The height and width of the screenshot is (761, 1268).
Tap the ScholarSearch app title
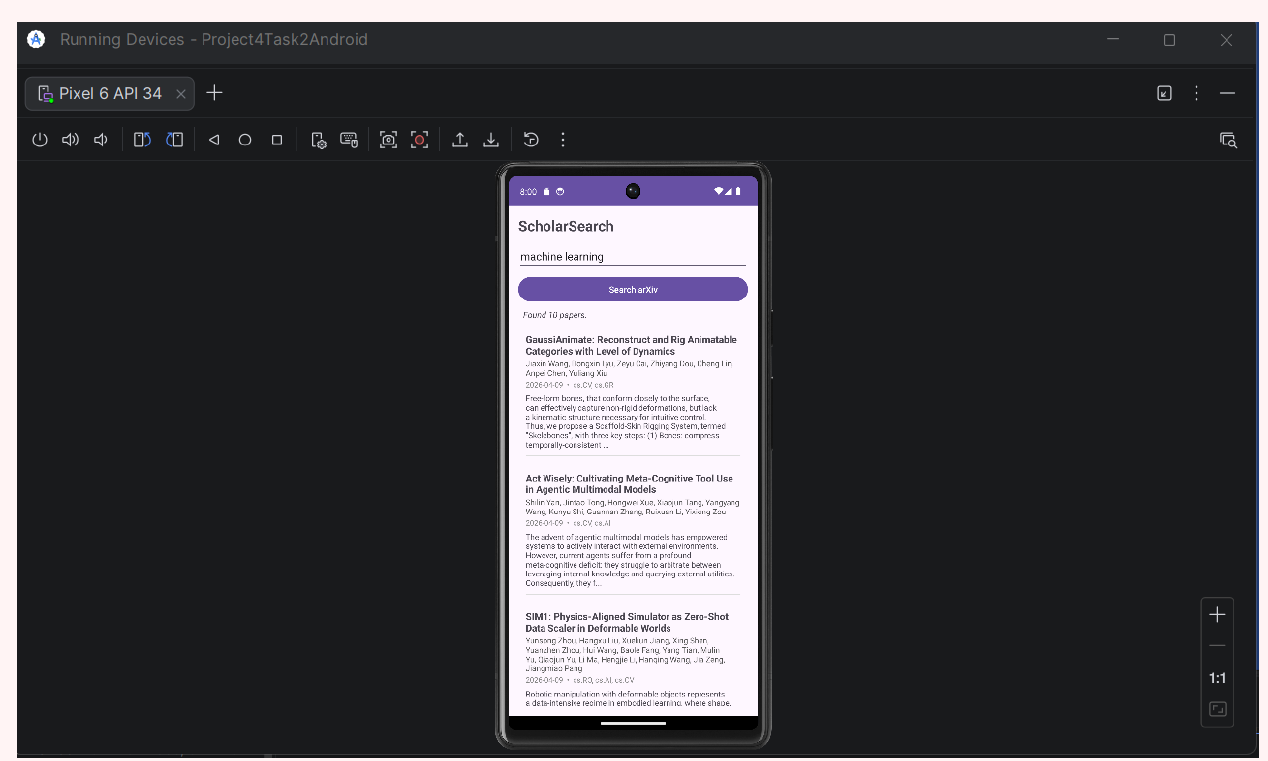[x=566, y=226]
